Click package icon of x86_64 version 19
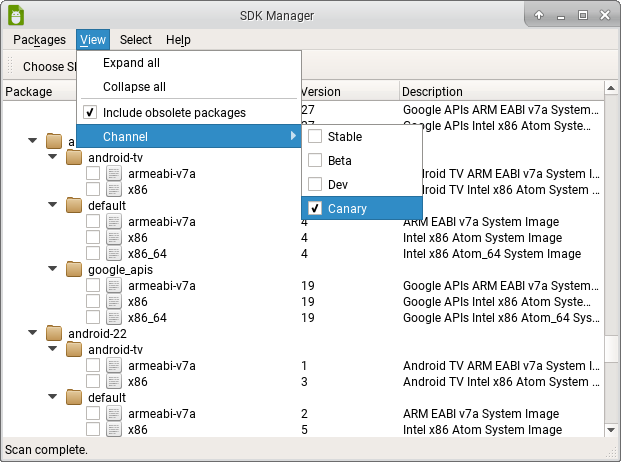Screen dimensions: 621x462 (x=114, y=318)
